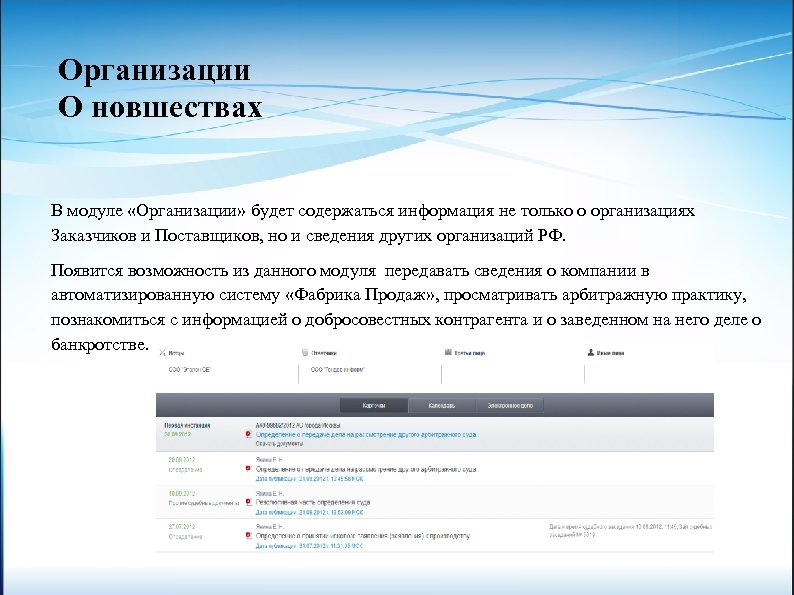This screenshot has height=595, width=794.
Task: Click the plaintiffs (Истцы) crossed-swords icon
Action: point(162,352)
